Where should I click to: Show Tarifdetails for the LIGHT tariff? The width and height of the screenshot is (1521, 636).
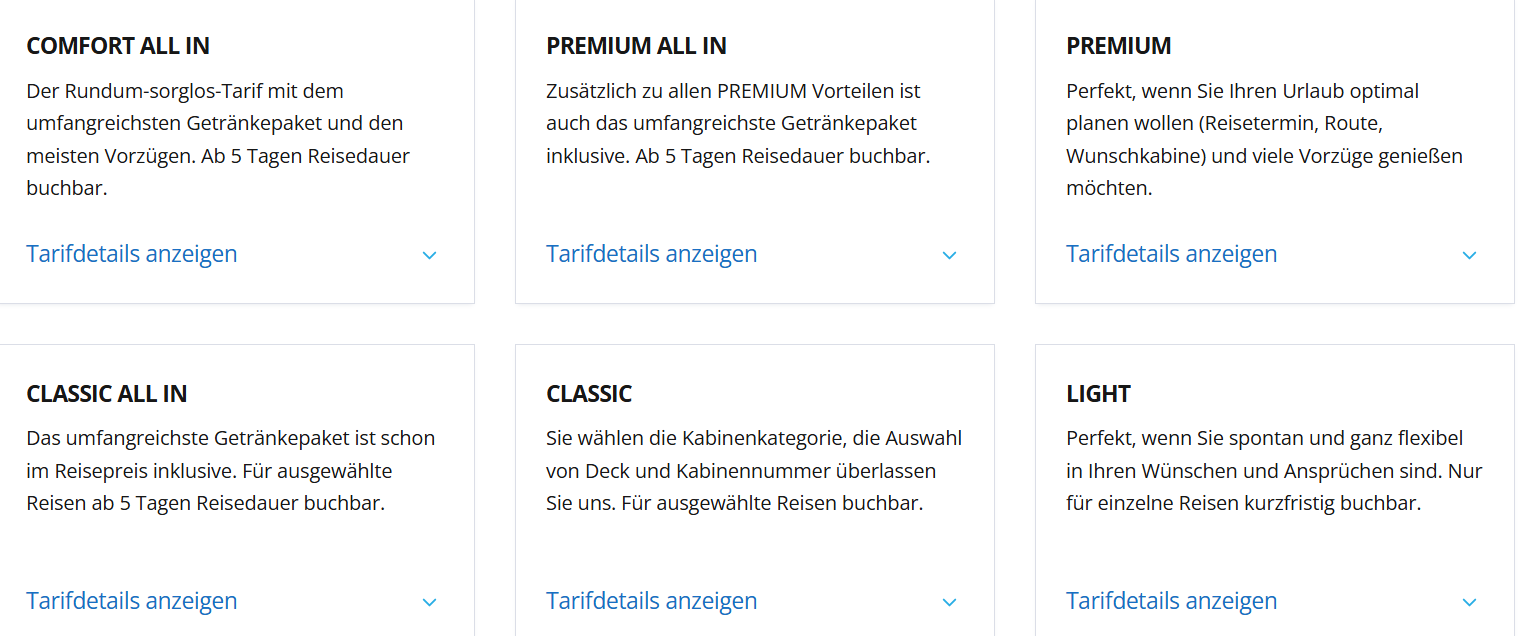[1172, 601]
